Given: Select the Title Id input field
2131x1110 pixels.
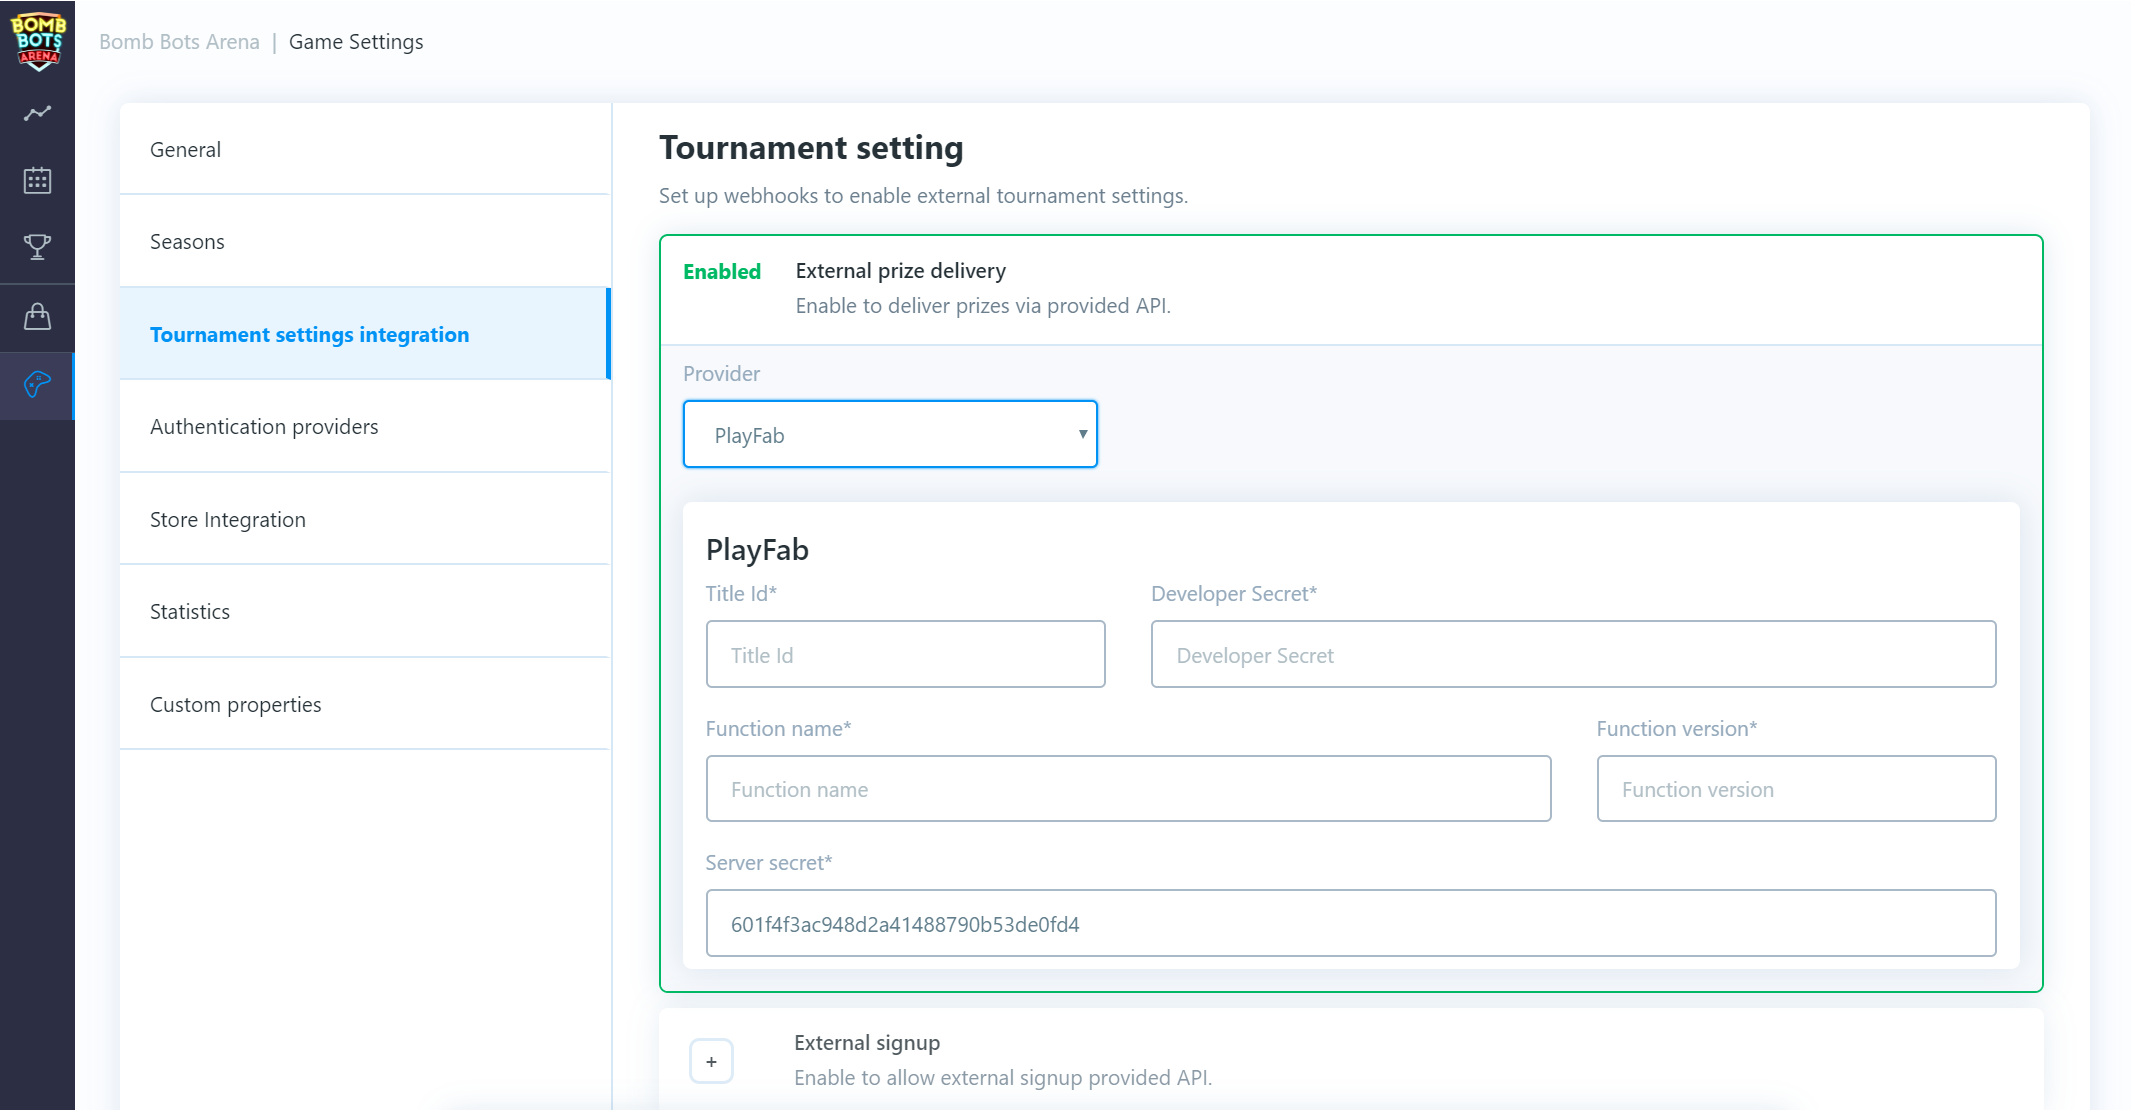Looking at the screenshot, I should pyautogui.click(x=905, y=654).
